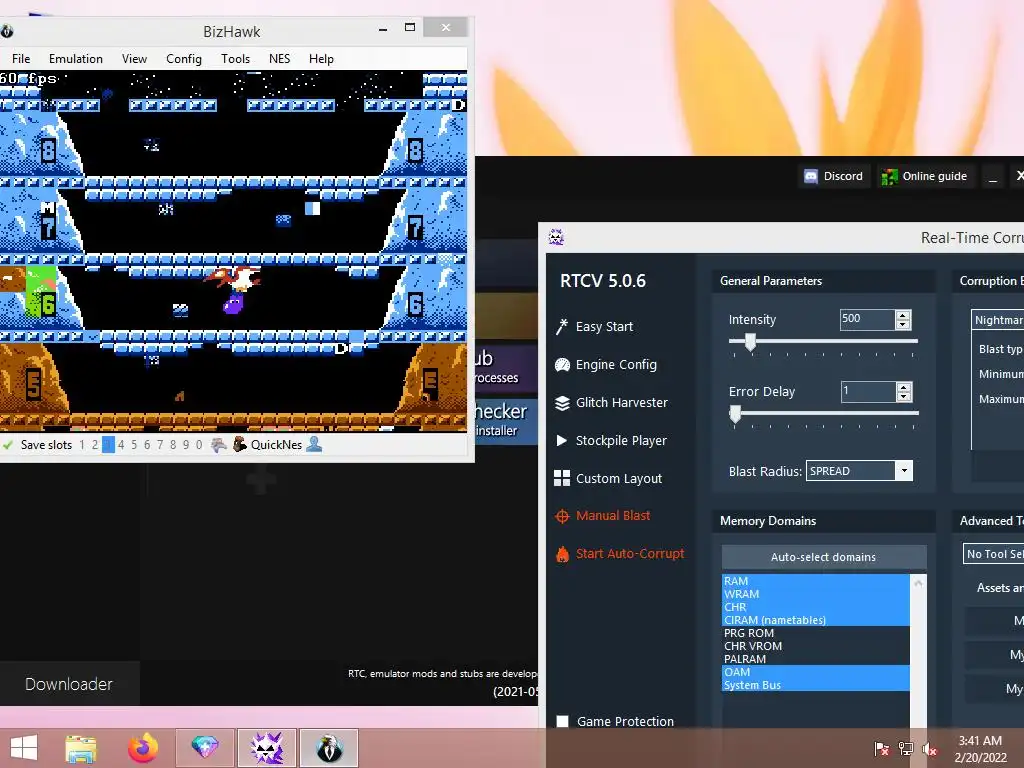1024x768 pixels.
Task: Switch to BizHawk taskbar icon
Action: [329, 748]
